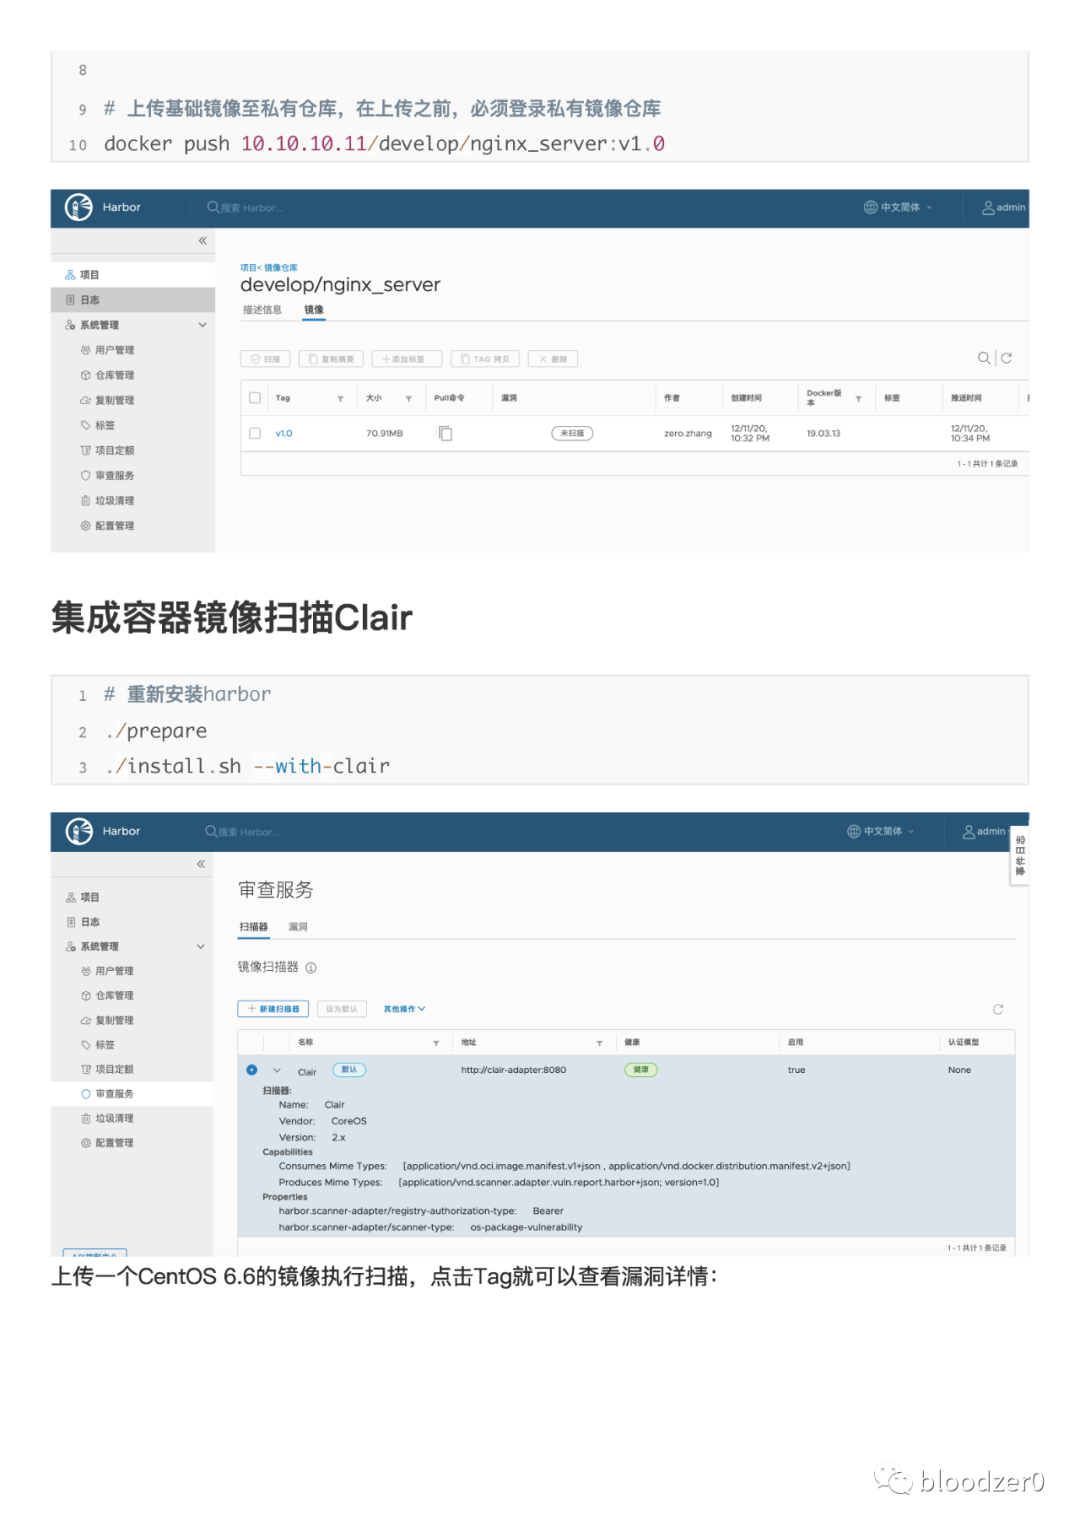Click the 新建扫描器 button

pos(273,1009)
